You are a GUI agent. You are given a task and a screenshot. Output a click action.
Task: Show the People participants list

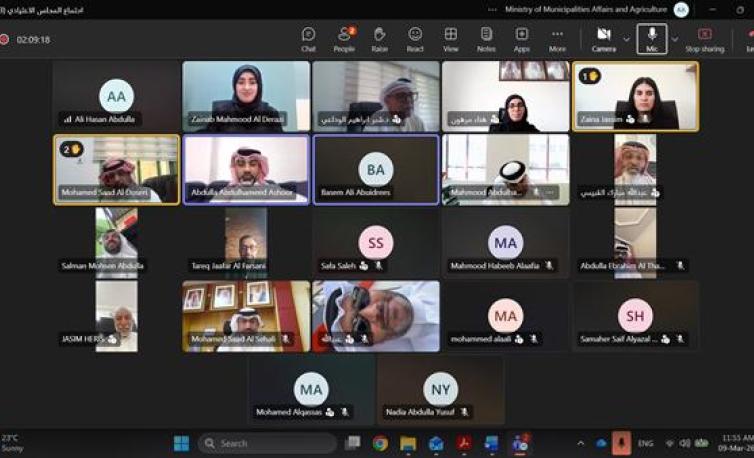[x=344, y=39]
